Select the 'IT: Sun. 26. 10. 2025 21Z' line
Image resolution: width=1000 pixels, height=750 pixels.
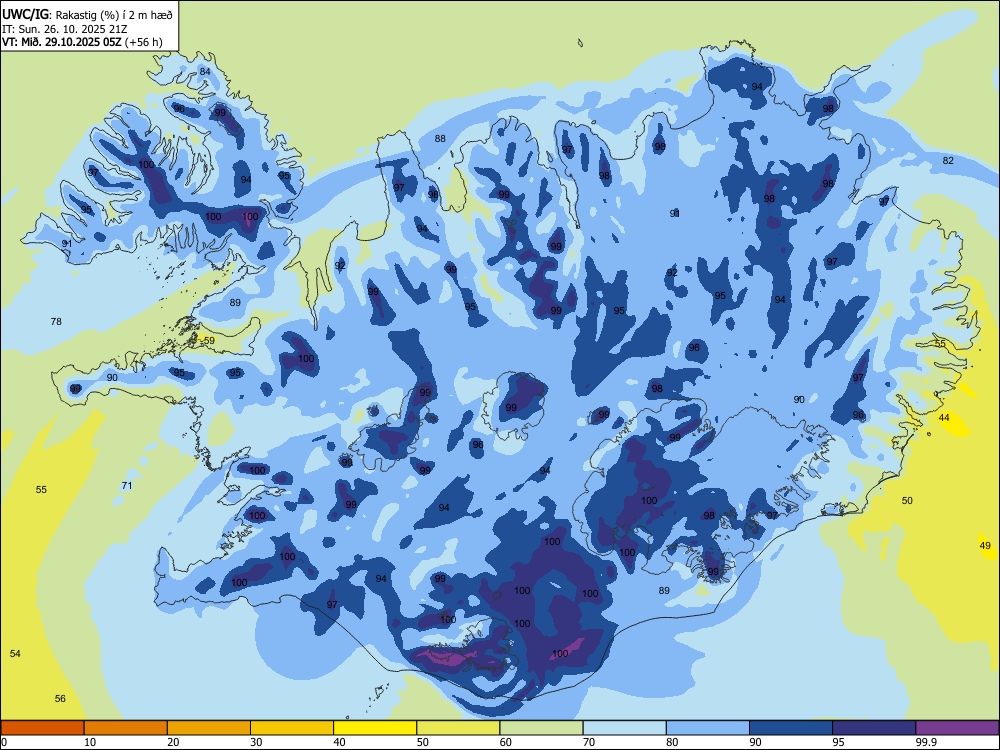tap(64, 29)
